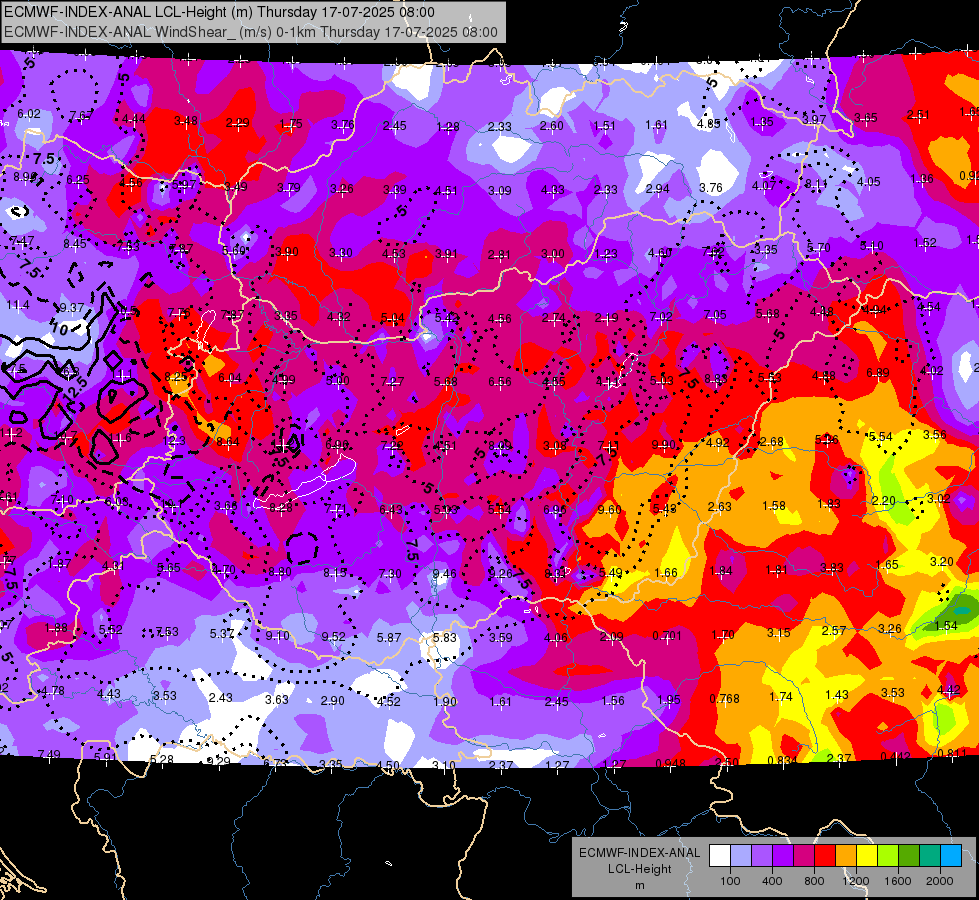This screenshot has width=979, height=900.
Task: Click the wind shear value 0.768
Action: coord(724,699)
